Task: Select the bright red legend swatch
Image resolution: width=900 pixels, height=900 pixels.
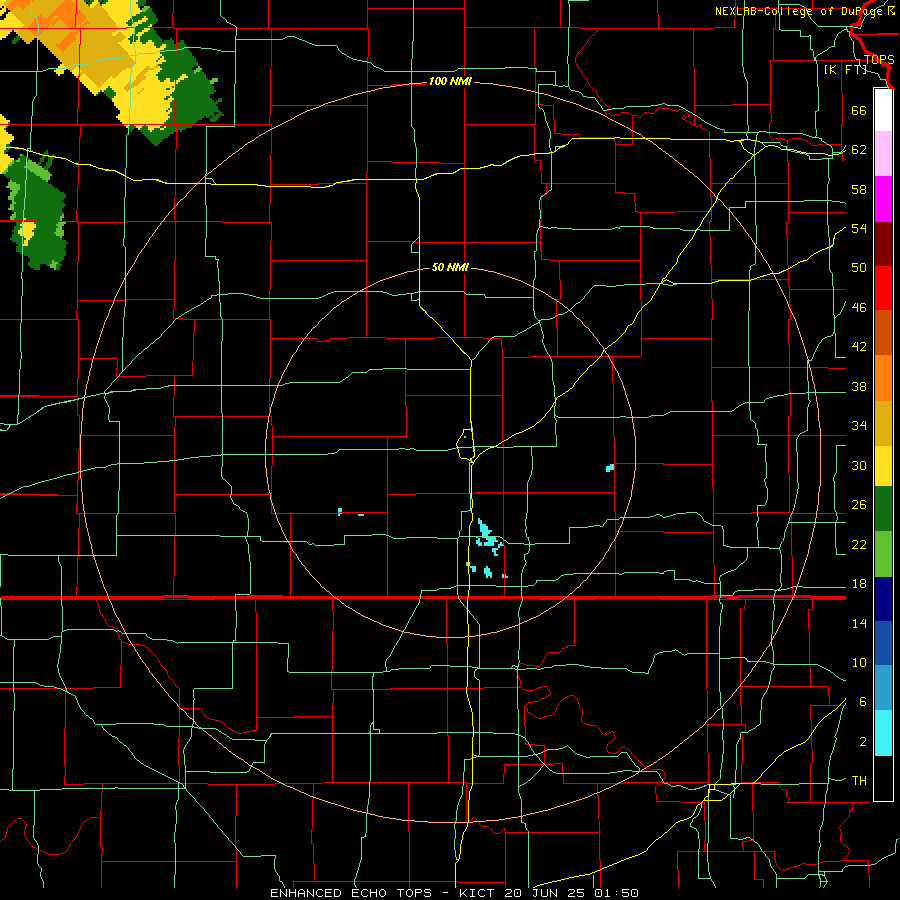Action: coord(883,288)
